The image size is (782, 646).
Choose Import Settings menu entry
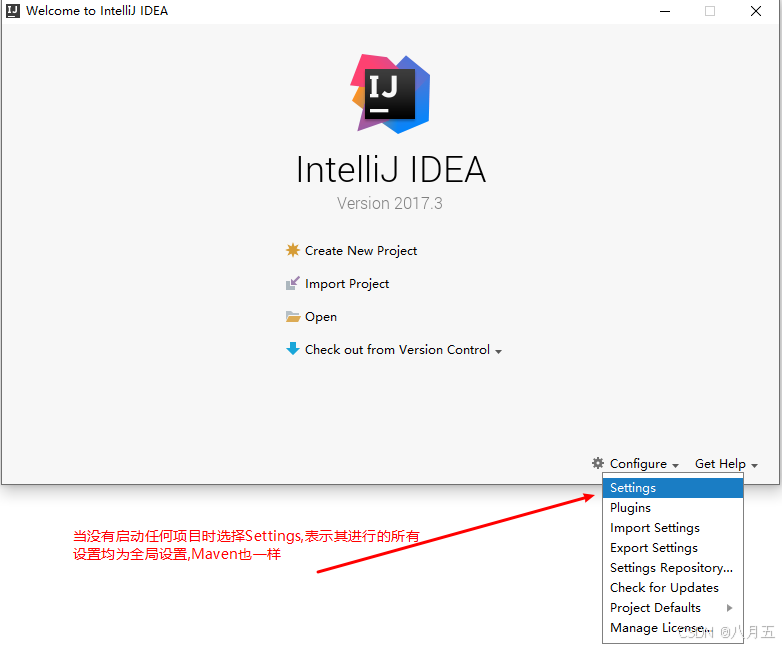tap(673, 528)
